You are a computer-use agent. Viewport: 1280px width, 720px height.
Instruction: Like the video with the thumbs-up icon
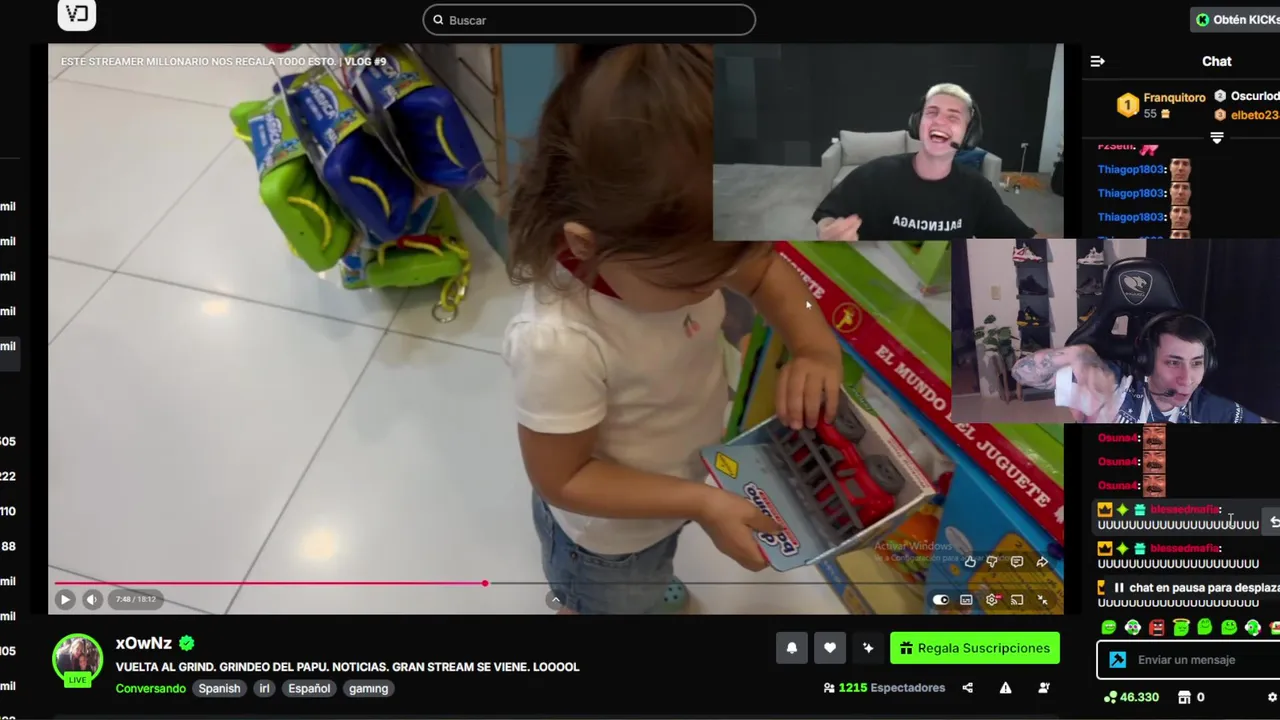click(x=970, y=562)
